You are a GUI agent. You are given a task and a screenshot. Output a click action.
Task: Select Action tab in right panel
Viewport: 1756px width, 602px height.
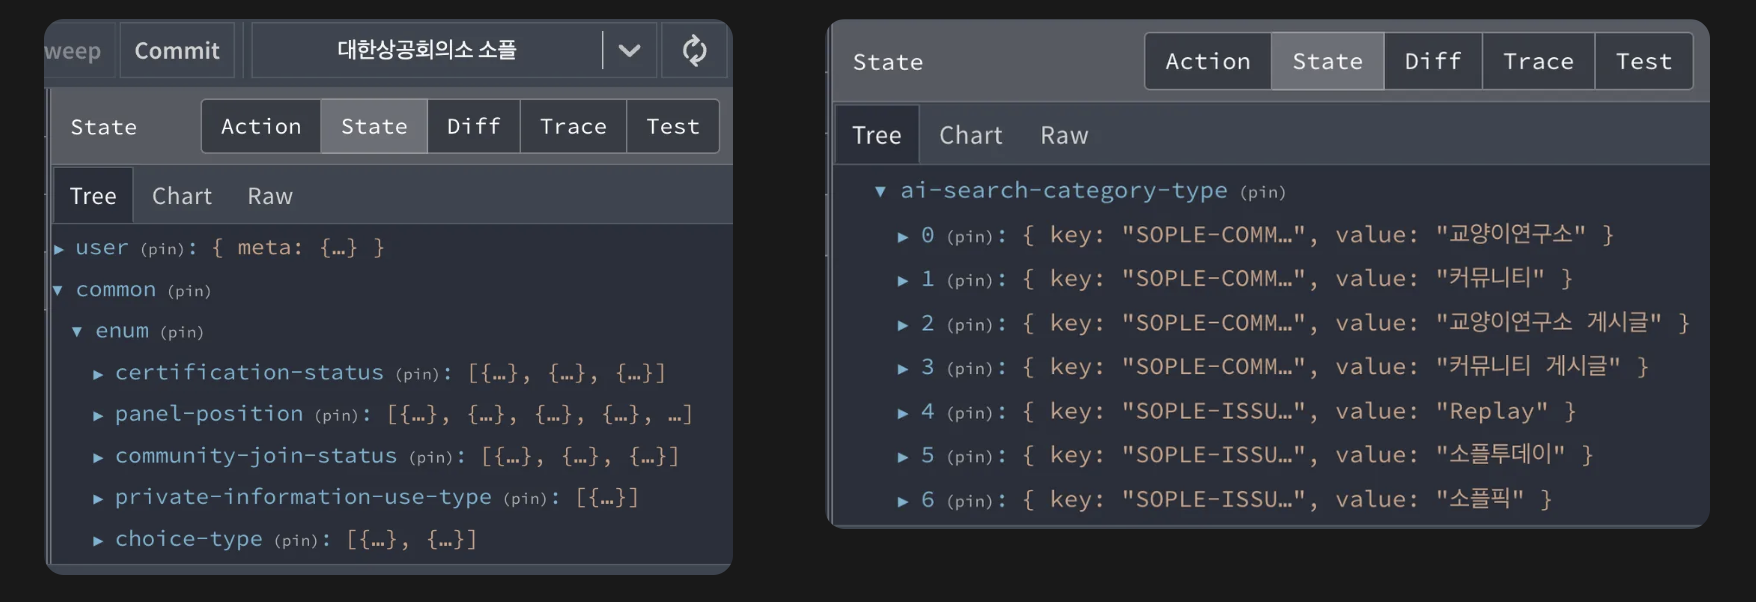1208,61
